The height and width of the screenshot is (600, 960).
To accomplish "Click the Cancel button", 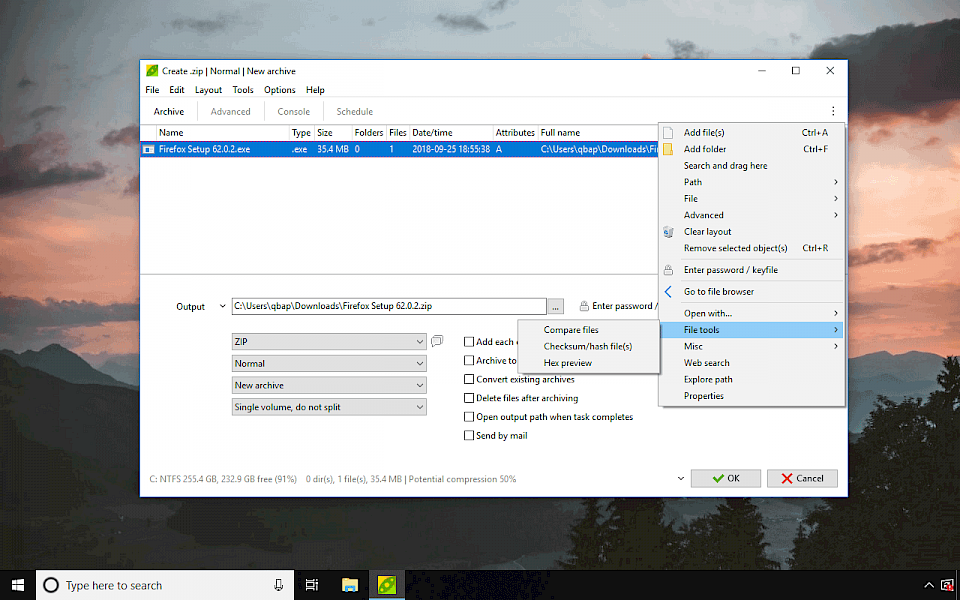I will [802, 478].
